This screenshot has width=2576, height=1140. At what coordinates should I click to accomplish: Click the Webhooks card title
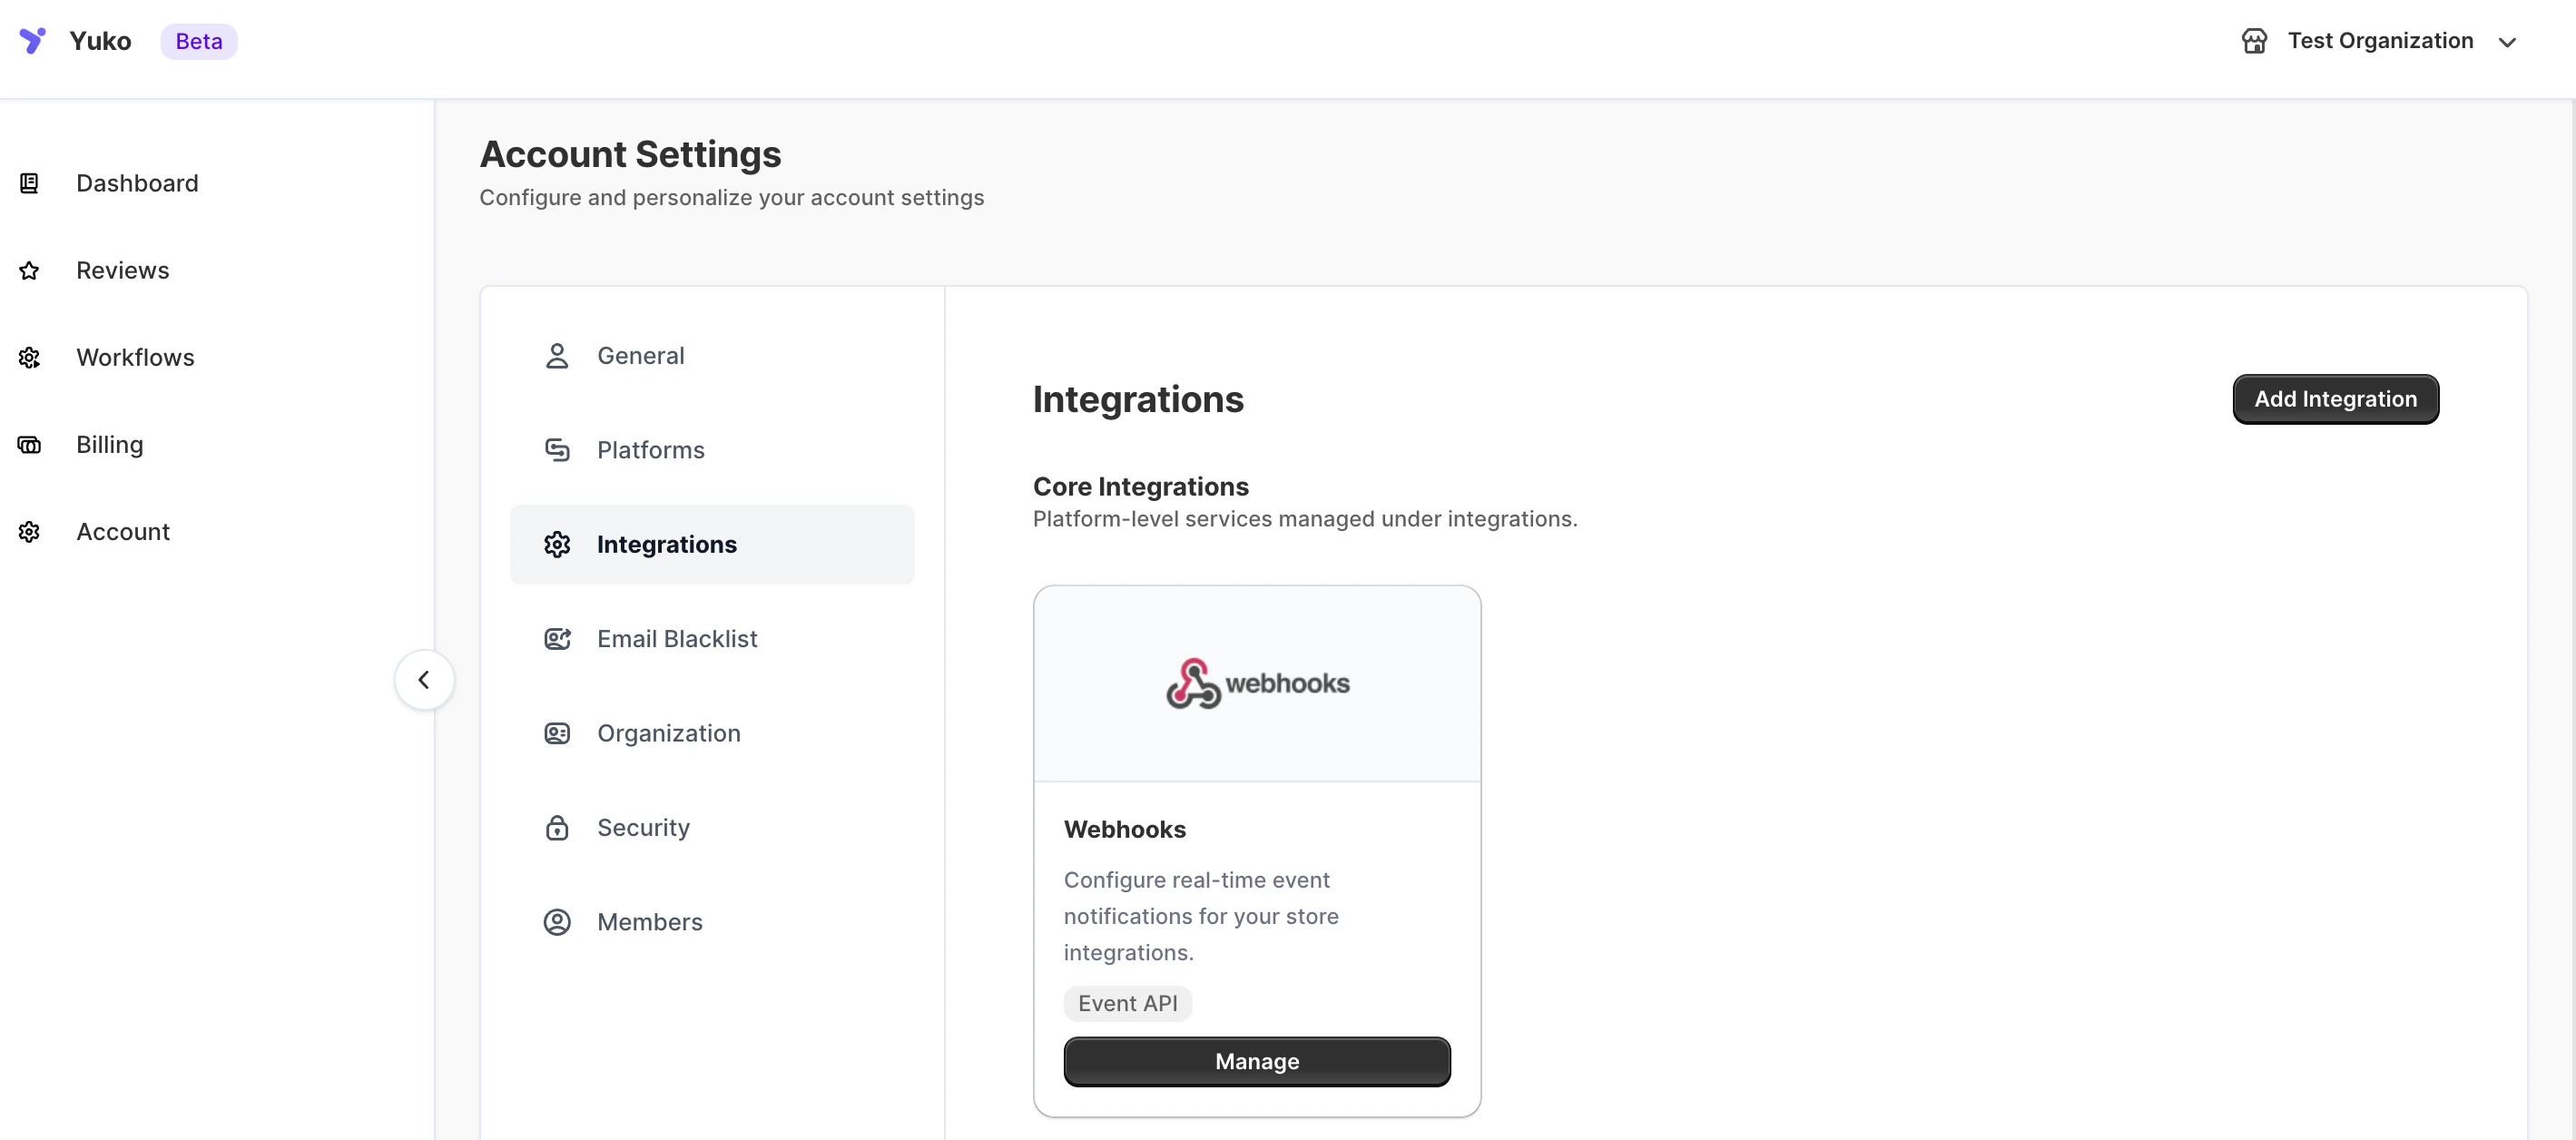[1124, 829]
